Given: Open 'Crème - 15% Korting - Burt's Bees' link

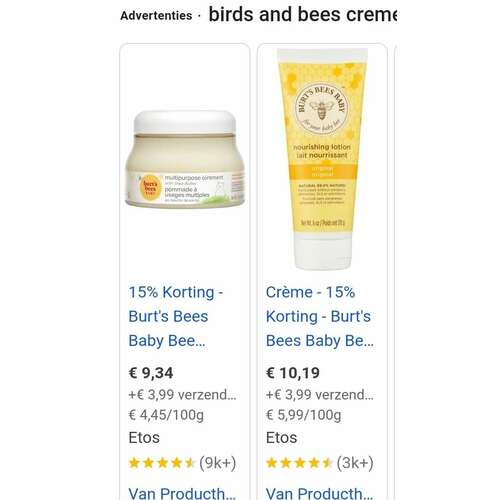Looking at the screenshot, I should pos(320,316).
